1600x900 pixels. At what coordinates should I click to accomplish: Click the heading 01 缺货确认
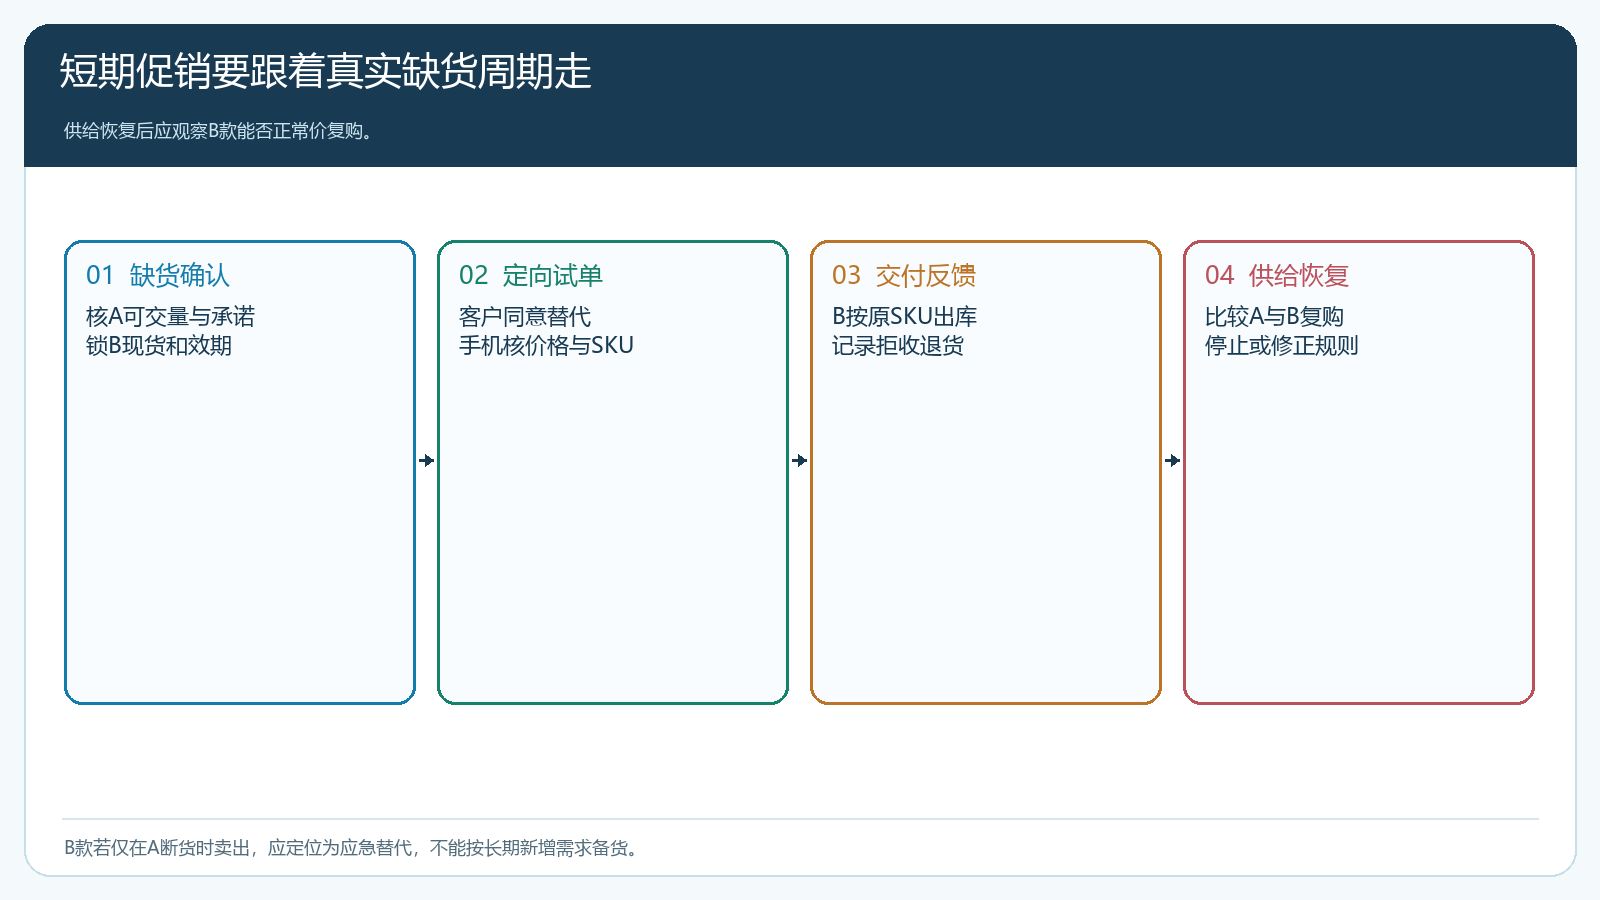tap(158, 275)
